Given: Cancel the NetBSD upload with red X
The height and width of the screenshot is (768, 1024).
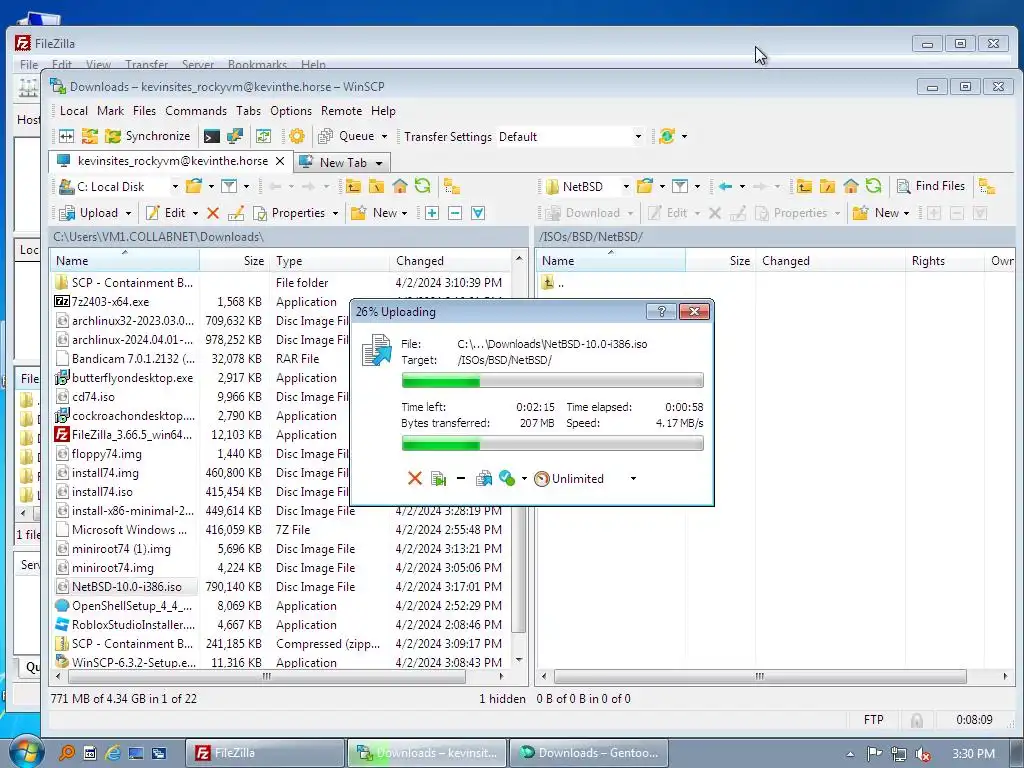Looking at the screenshot, I should tap(415, 479).
